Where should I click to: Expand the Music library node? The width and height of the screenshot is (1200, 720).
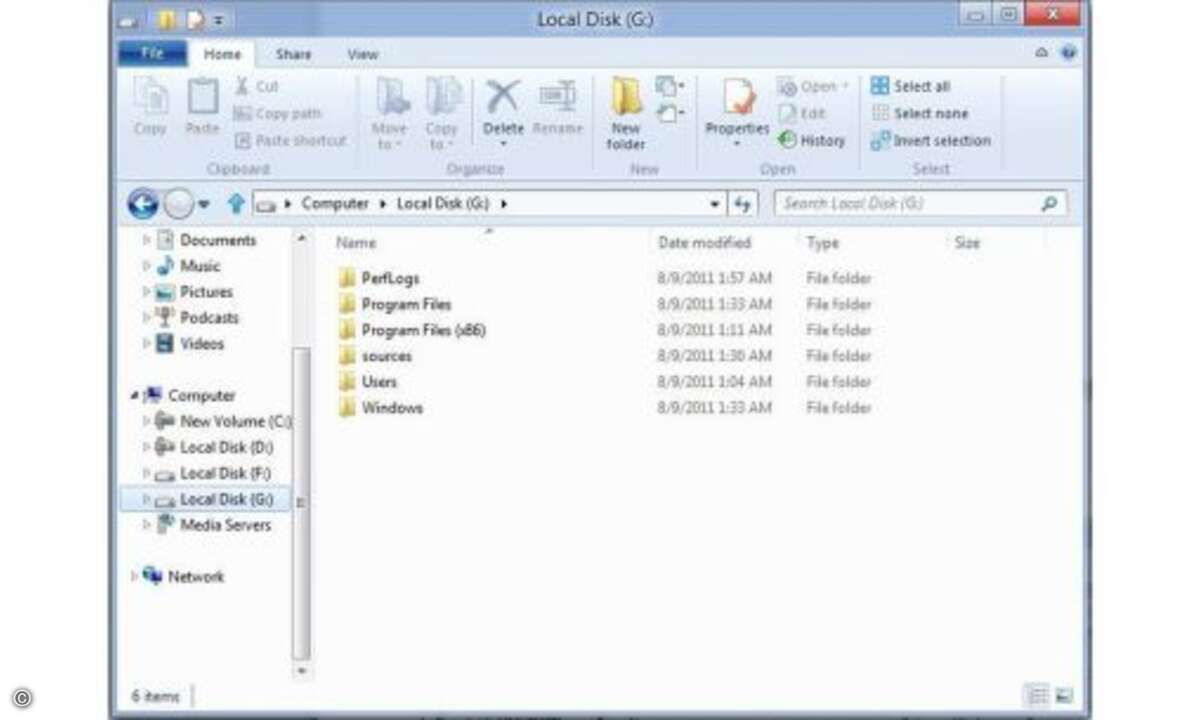(x=147, y=266)
